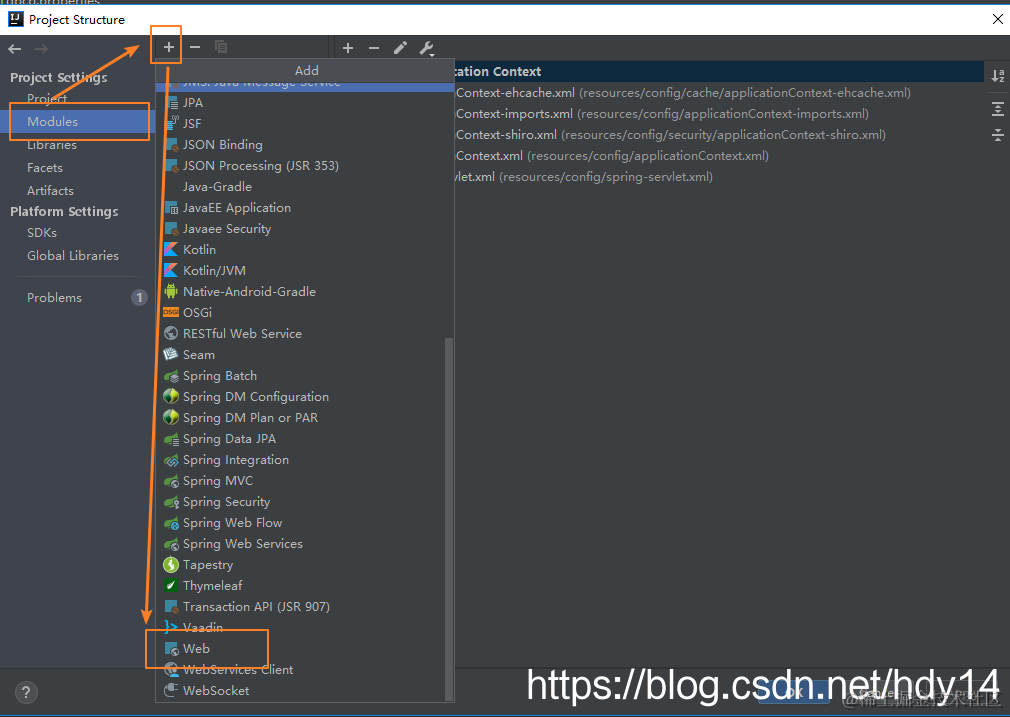Choose Javaee Security in Add menu
This screenshot has width=1010, height=717.
click(304, 229)
